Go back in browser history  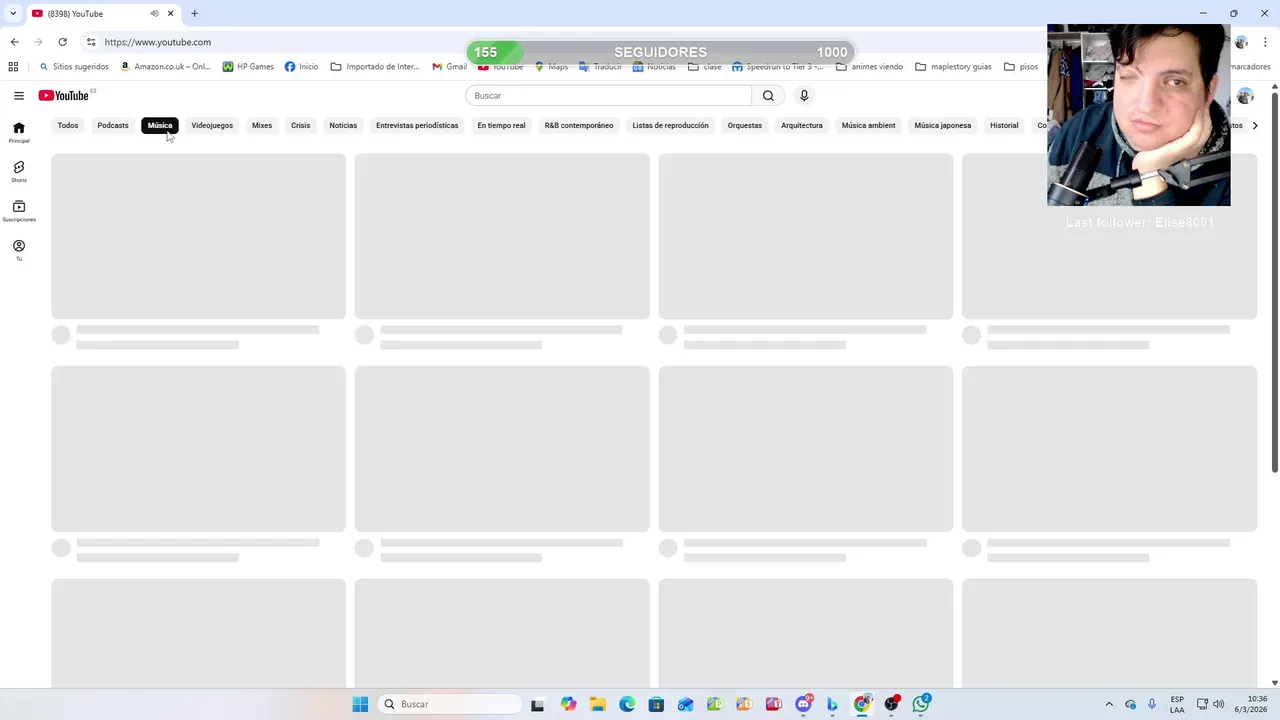coord(14,42)
